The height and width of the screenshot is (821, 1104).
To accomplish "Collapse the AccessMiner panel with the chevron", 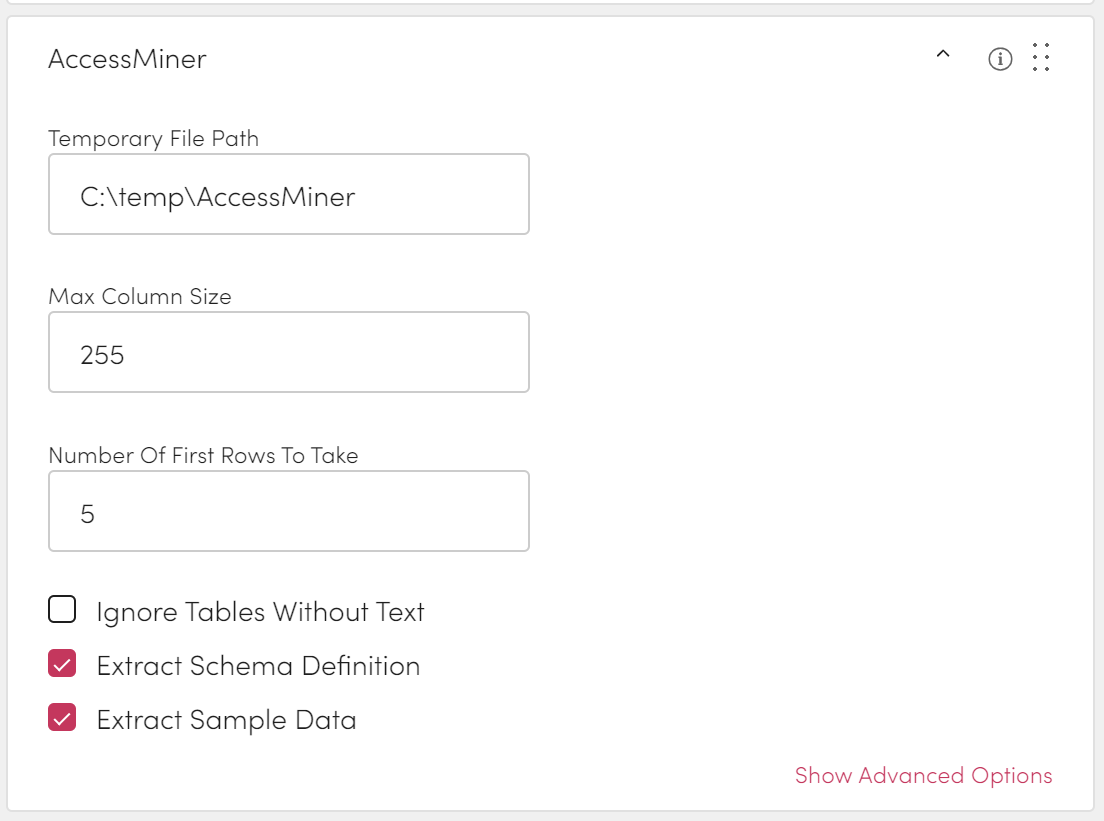I will tap(942, 56).
